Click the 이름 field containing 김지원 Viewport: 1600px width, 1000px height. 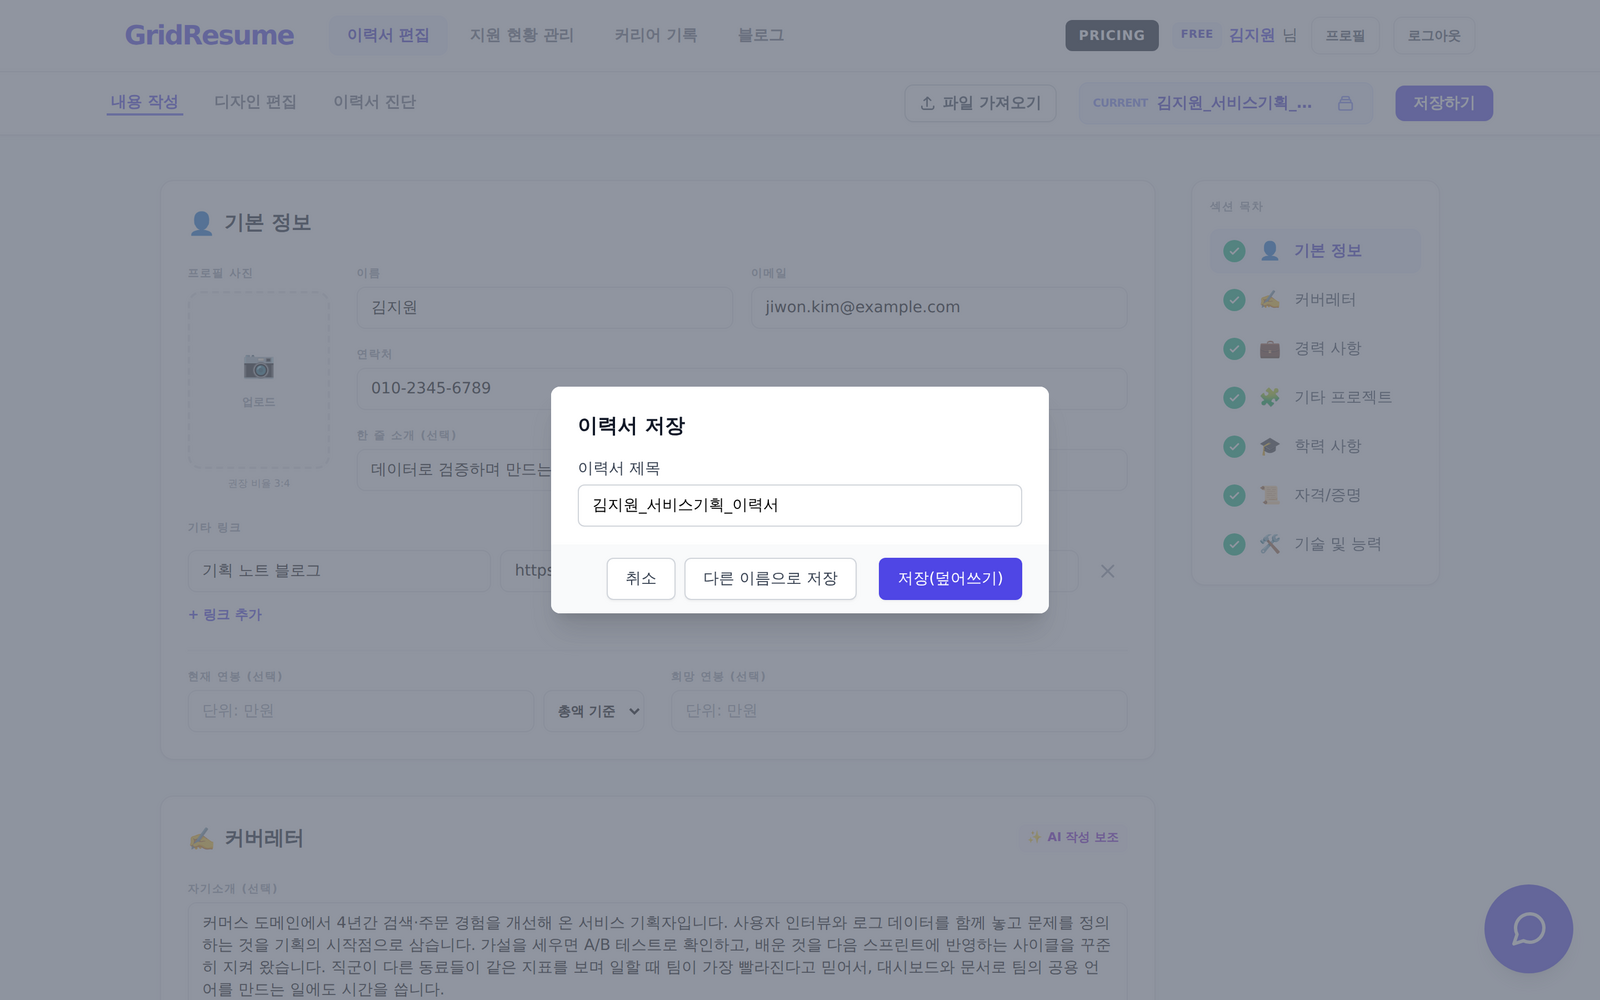[545, 308]
